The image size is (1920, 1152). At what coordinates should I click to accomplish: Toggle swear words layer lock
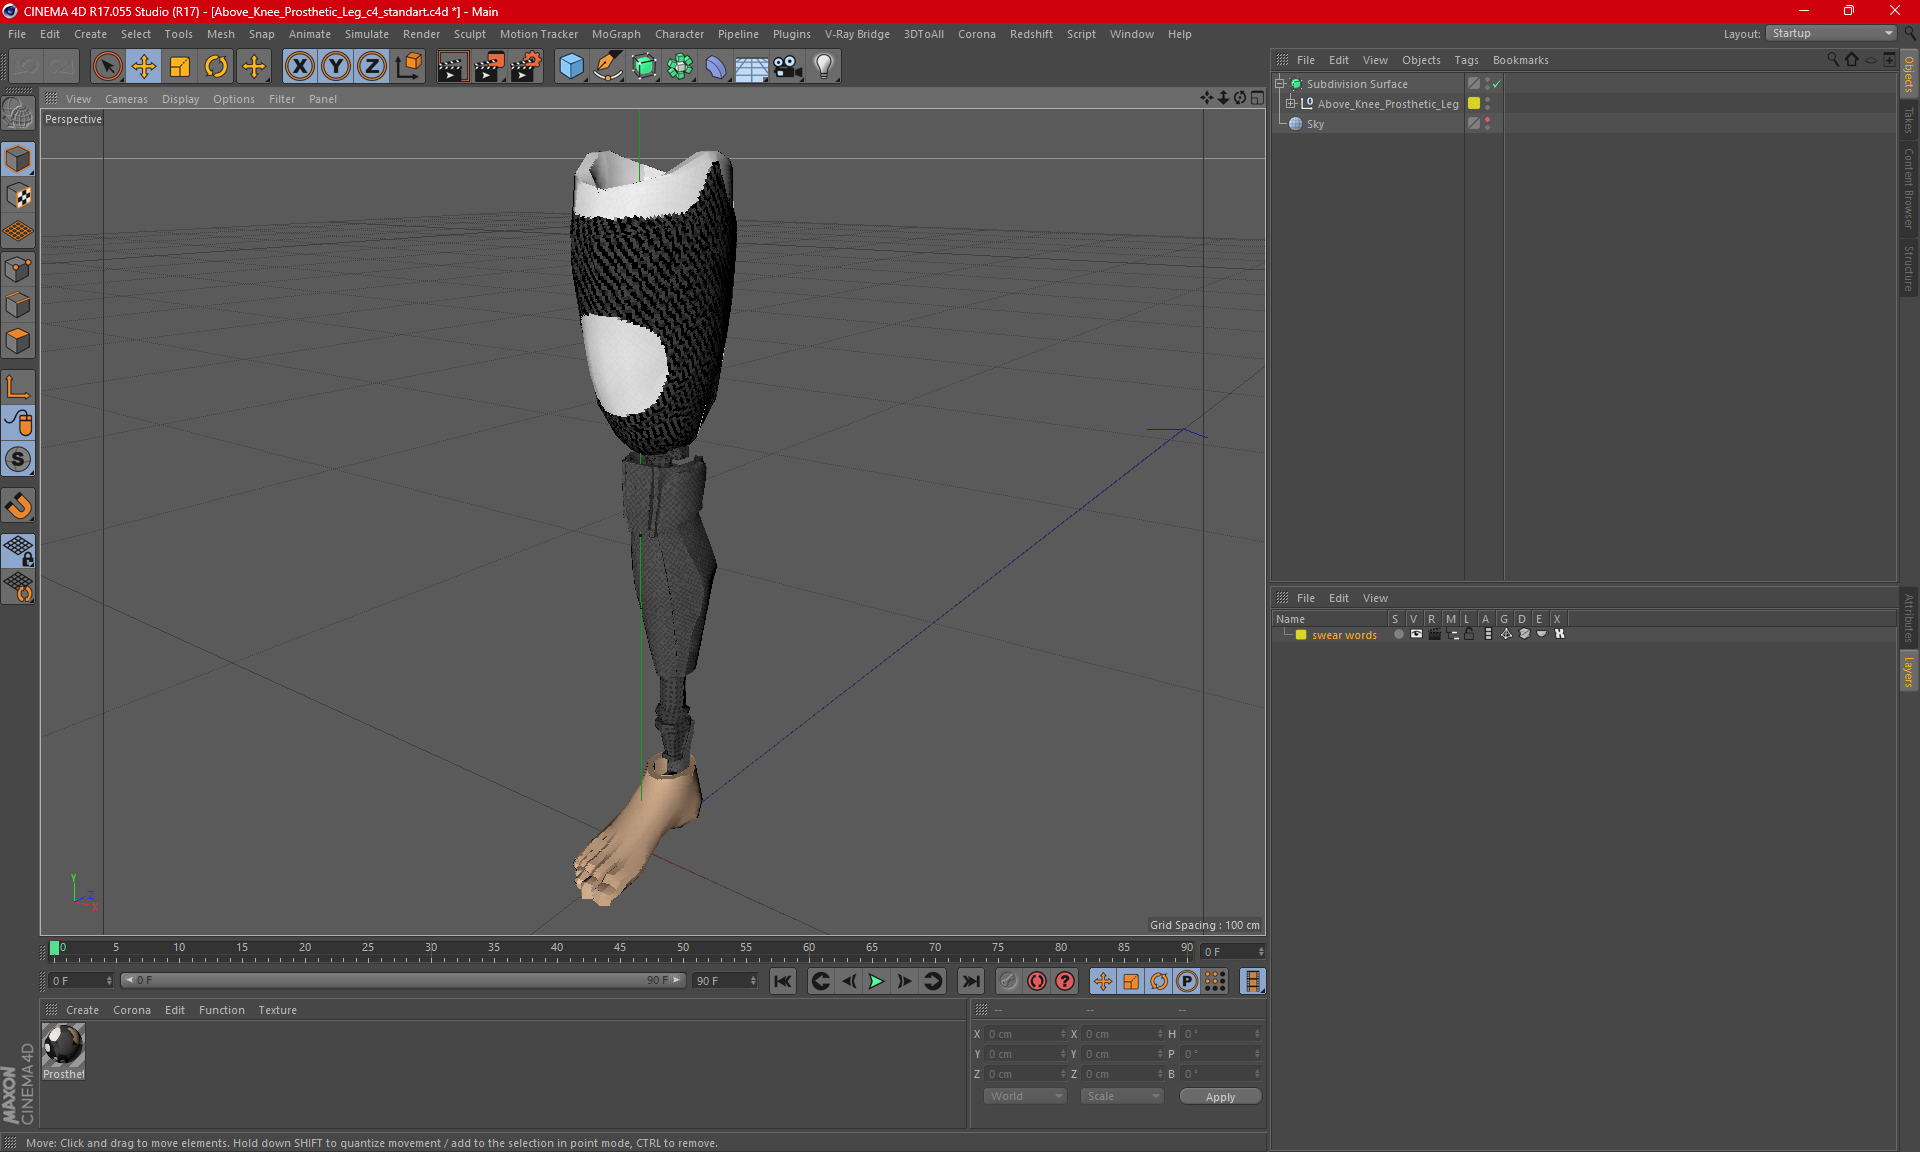1469,634
